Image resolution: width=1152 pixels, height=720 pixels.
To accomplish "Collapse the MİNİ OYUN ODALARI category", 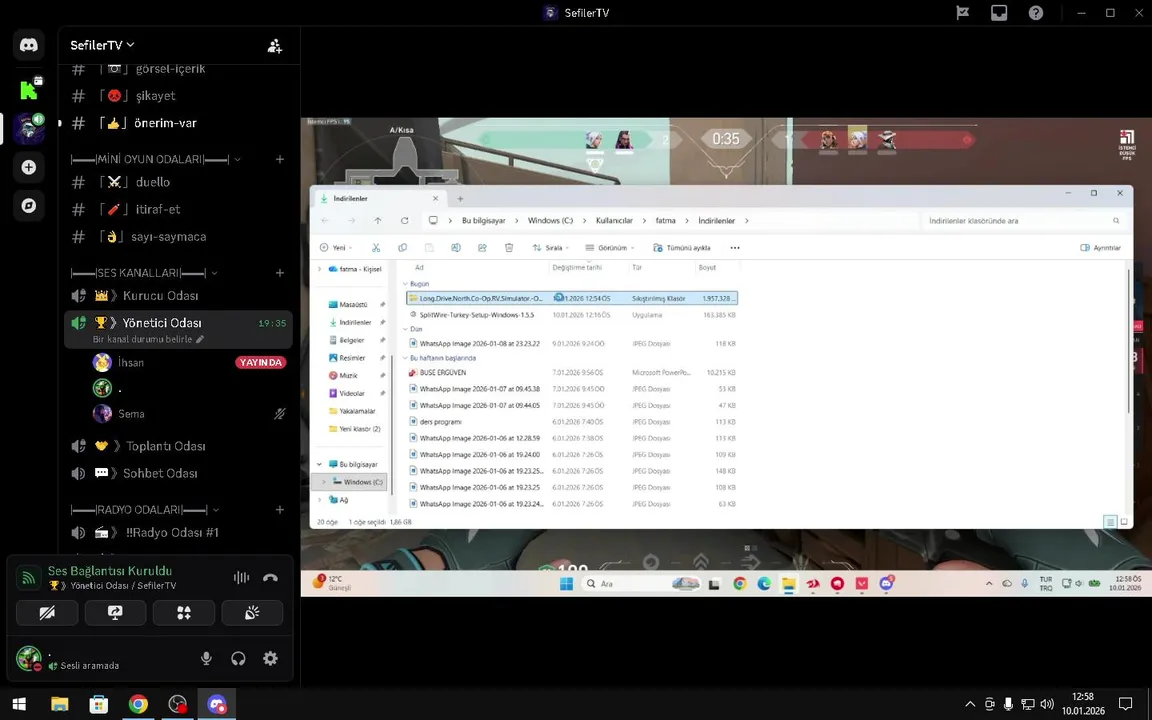I will (x=156, y=159).
